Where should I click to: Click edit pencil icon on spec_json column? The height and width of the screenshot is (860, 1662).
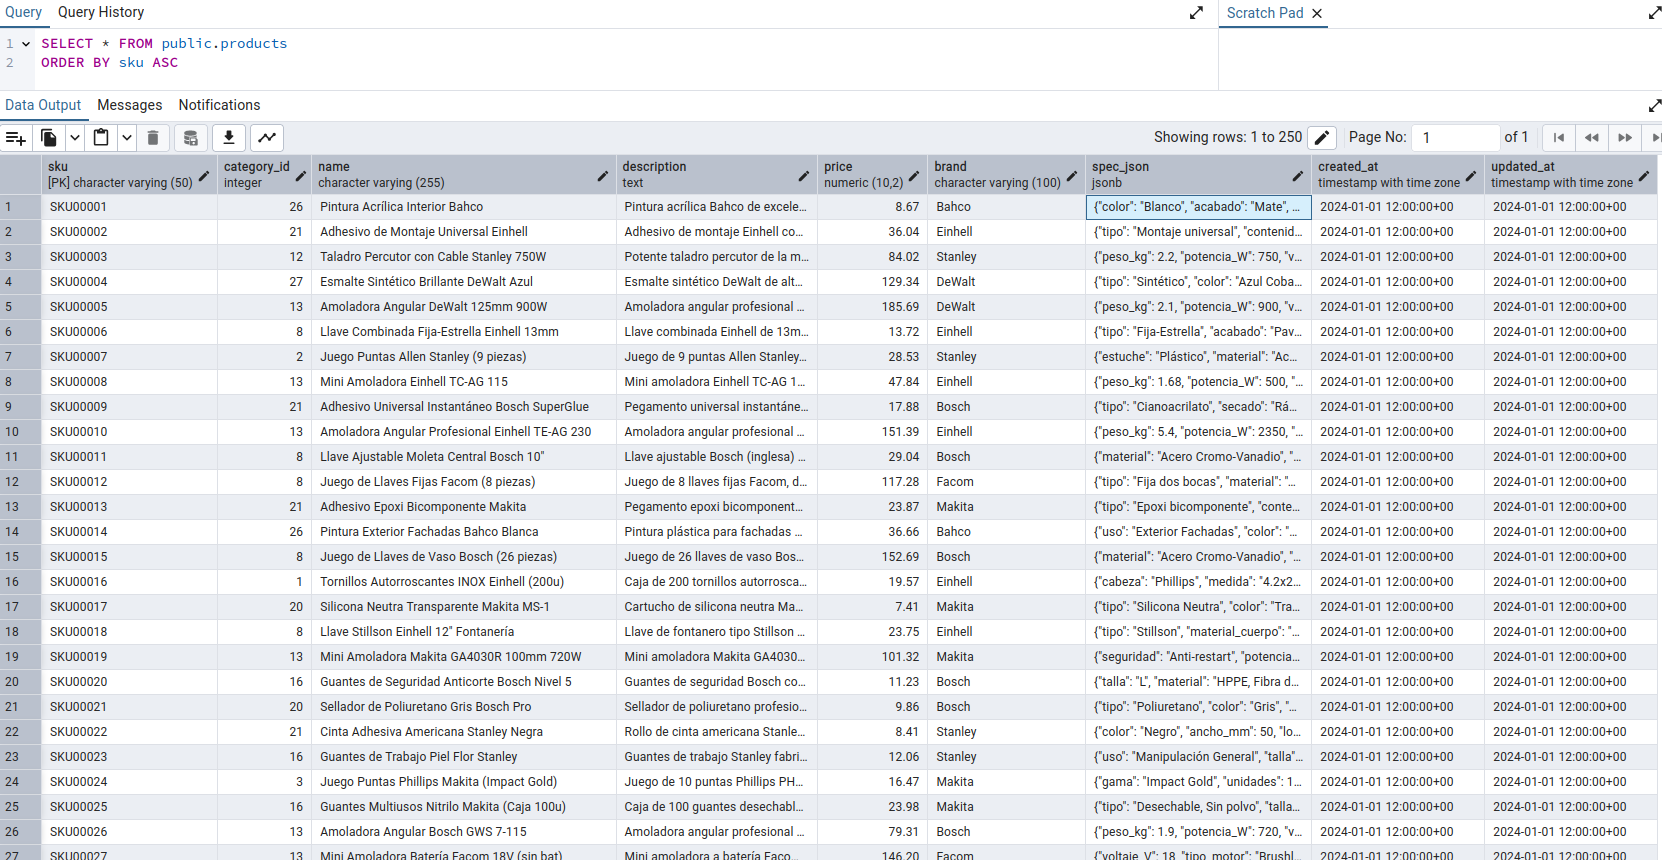pos(1297,176)
